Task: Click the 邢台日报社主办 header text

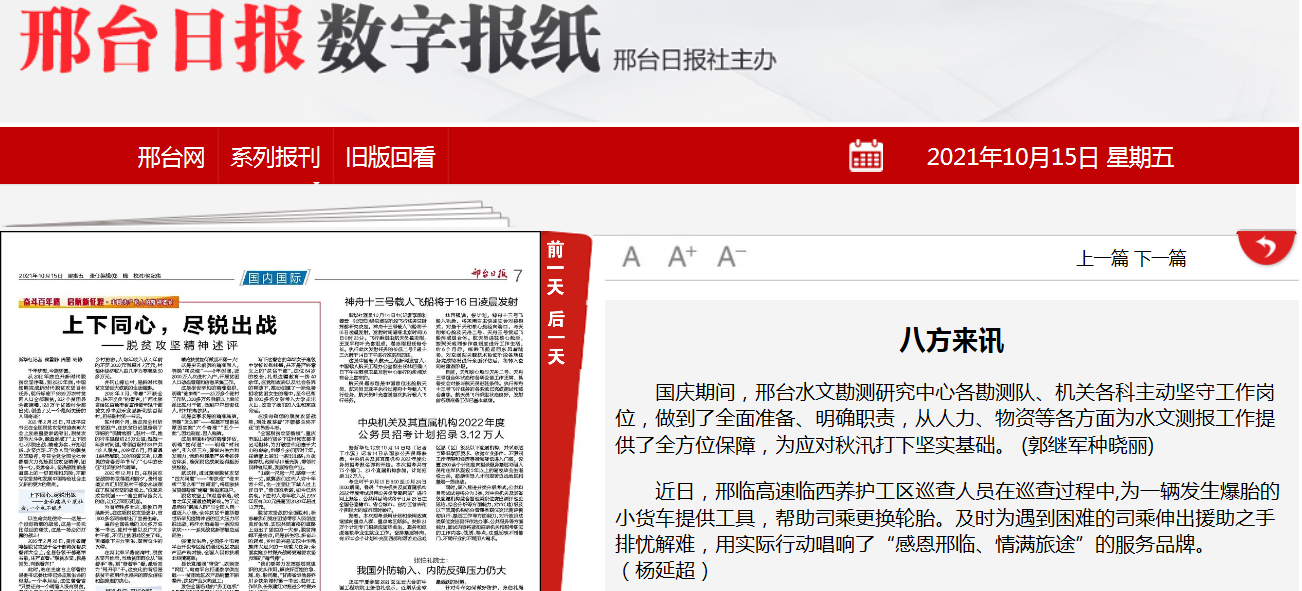Action: pyautogui.click(x=694, y=59)
